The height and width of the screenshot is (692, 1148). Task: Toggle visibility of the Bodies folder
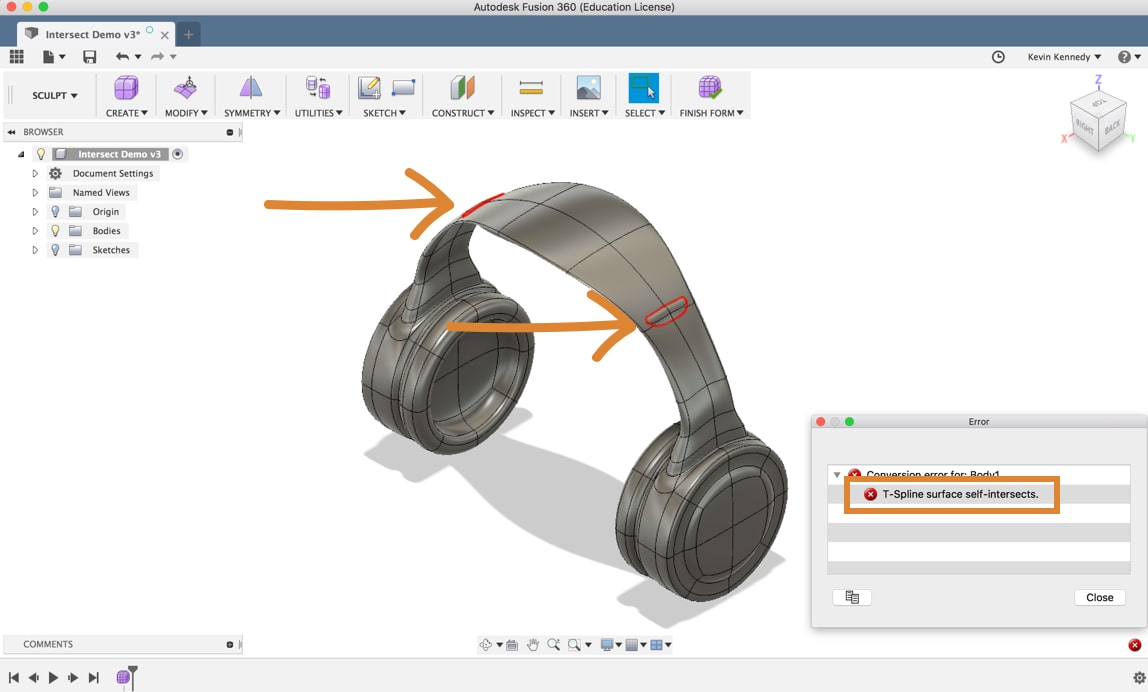(55, 230)
